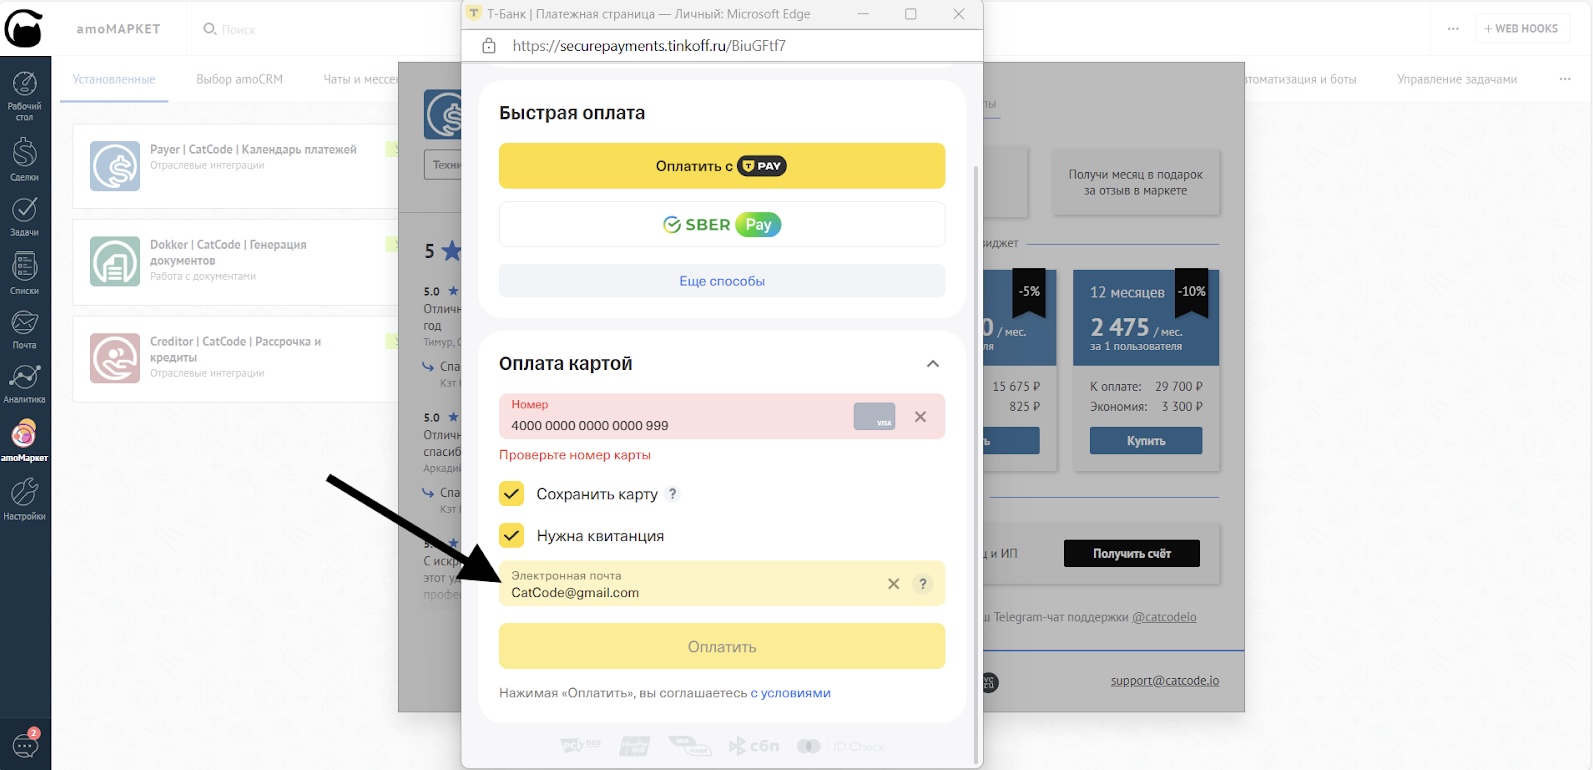The height and width of the screenshot is (770, 1593).
Task: Switch to Управление задачами tab
Action: click(1457, 79)
